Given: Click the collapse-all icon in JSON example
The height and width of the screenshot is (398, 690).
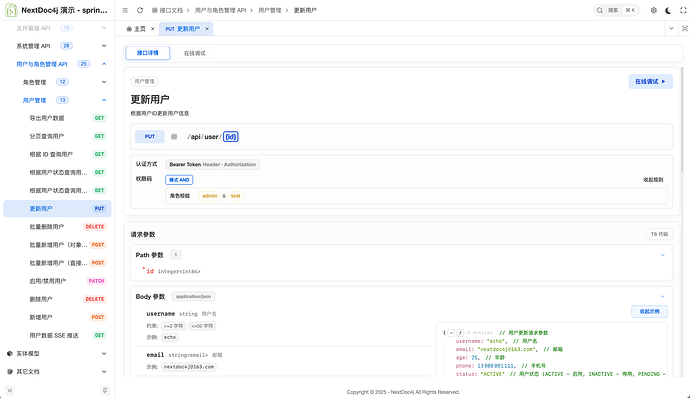Looking at the screenshot, I should click(451, 333).
